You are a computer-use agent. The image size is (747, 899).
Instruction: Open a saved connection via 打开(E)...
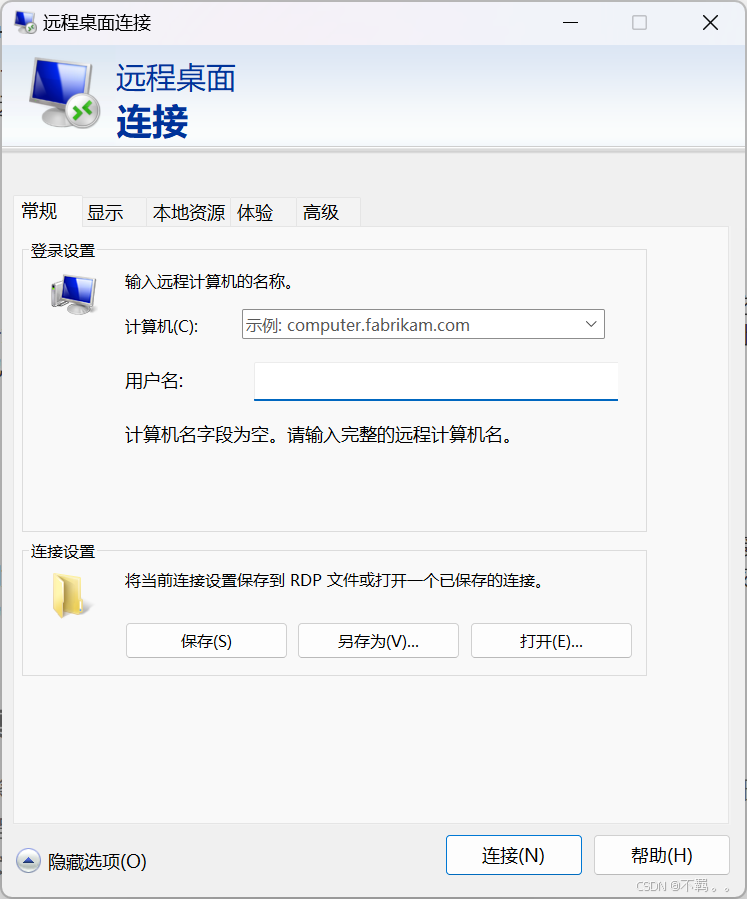pos(551,641)
